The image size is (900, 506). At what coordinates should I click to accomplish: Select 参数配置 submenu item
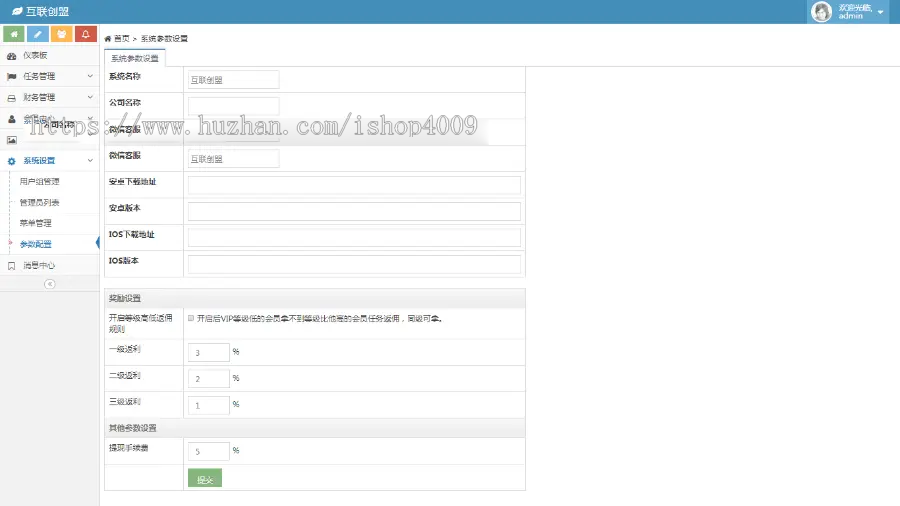click(x=36, y=244)
